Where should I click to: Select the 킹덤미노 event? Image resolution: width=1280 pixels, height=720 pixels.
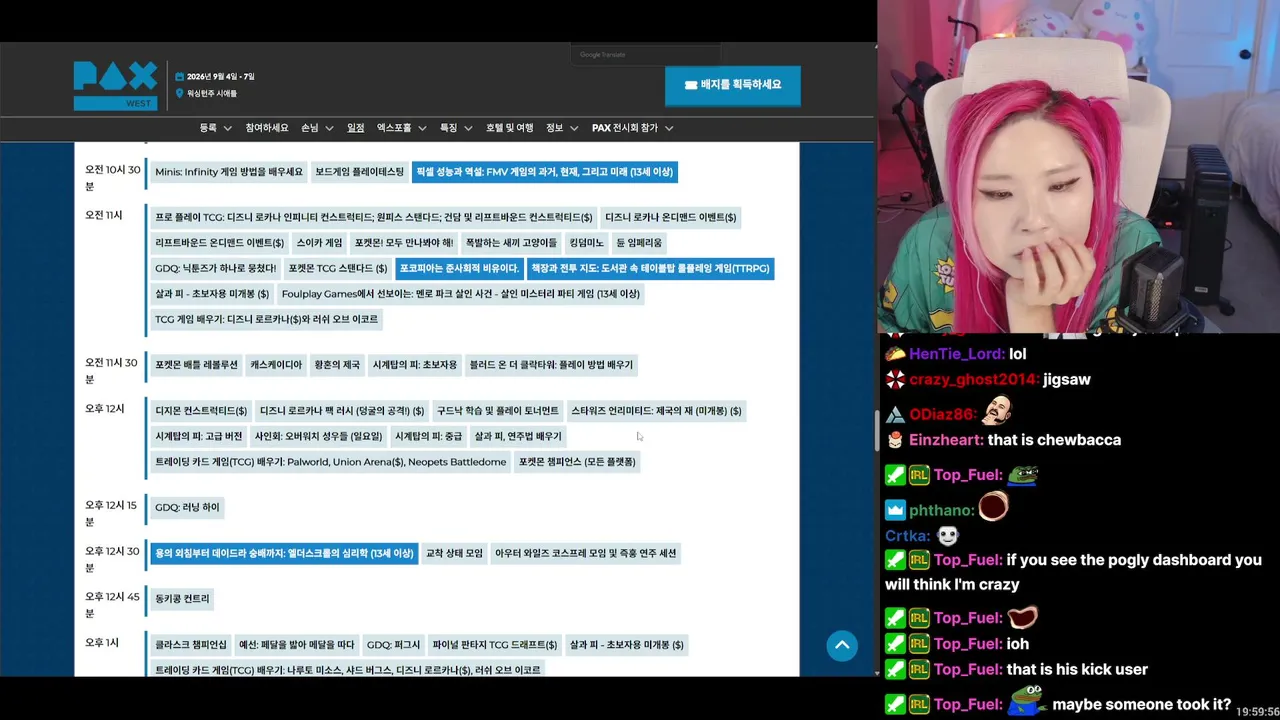tap(587, 243)
